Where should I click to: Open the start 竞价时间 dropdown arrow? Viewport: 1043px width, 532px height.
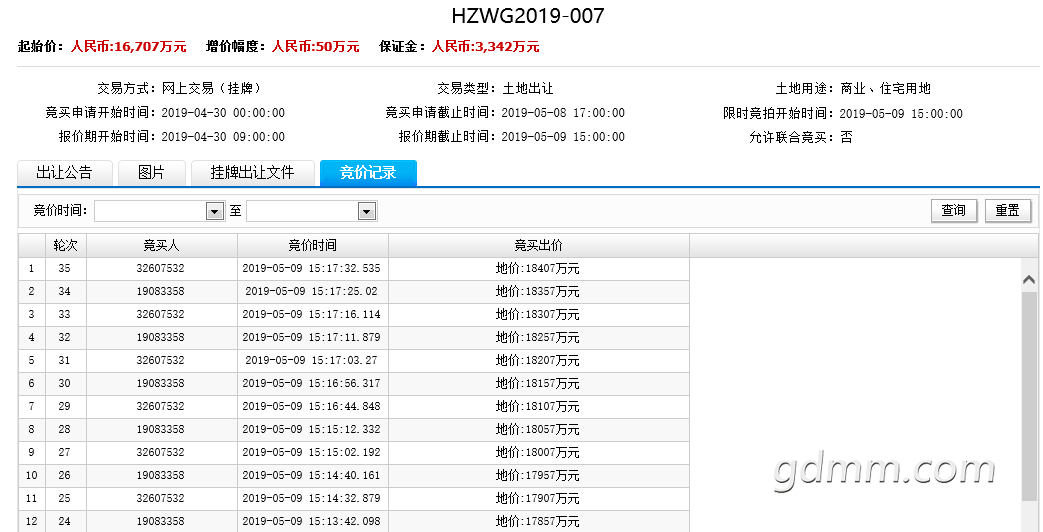215,211
